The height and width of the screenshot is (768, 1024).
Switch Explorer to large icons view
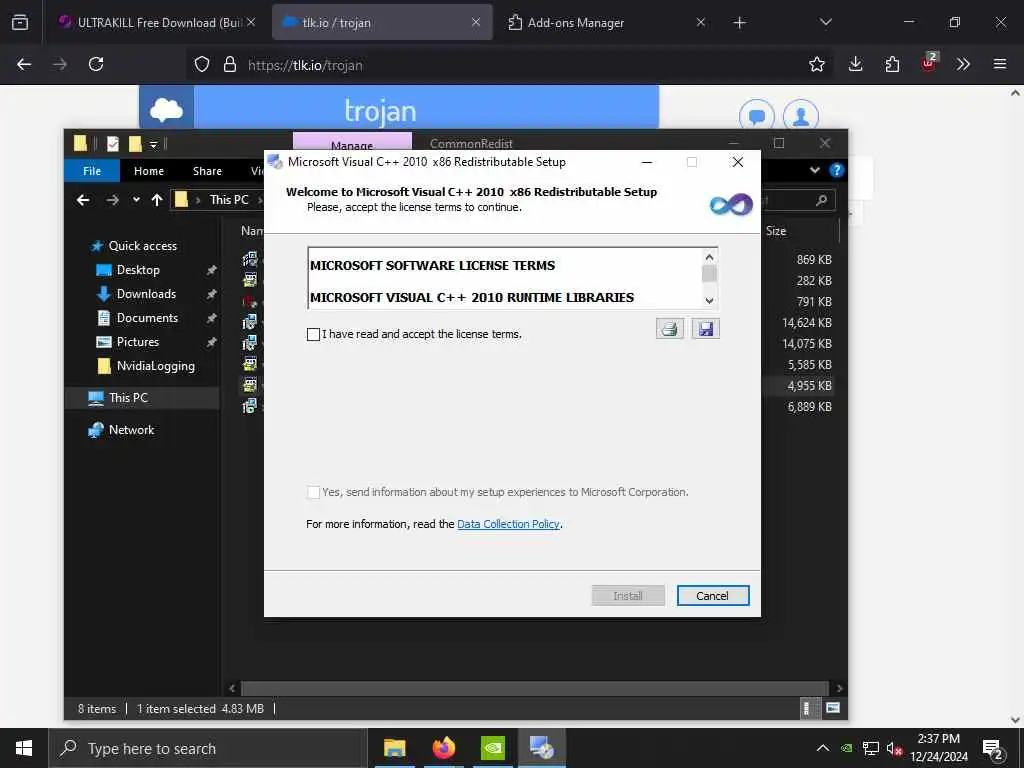[x=833, y=709]
